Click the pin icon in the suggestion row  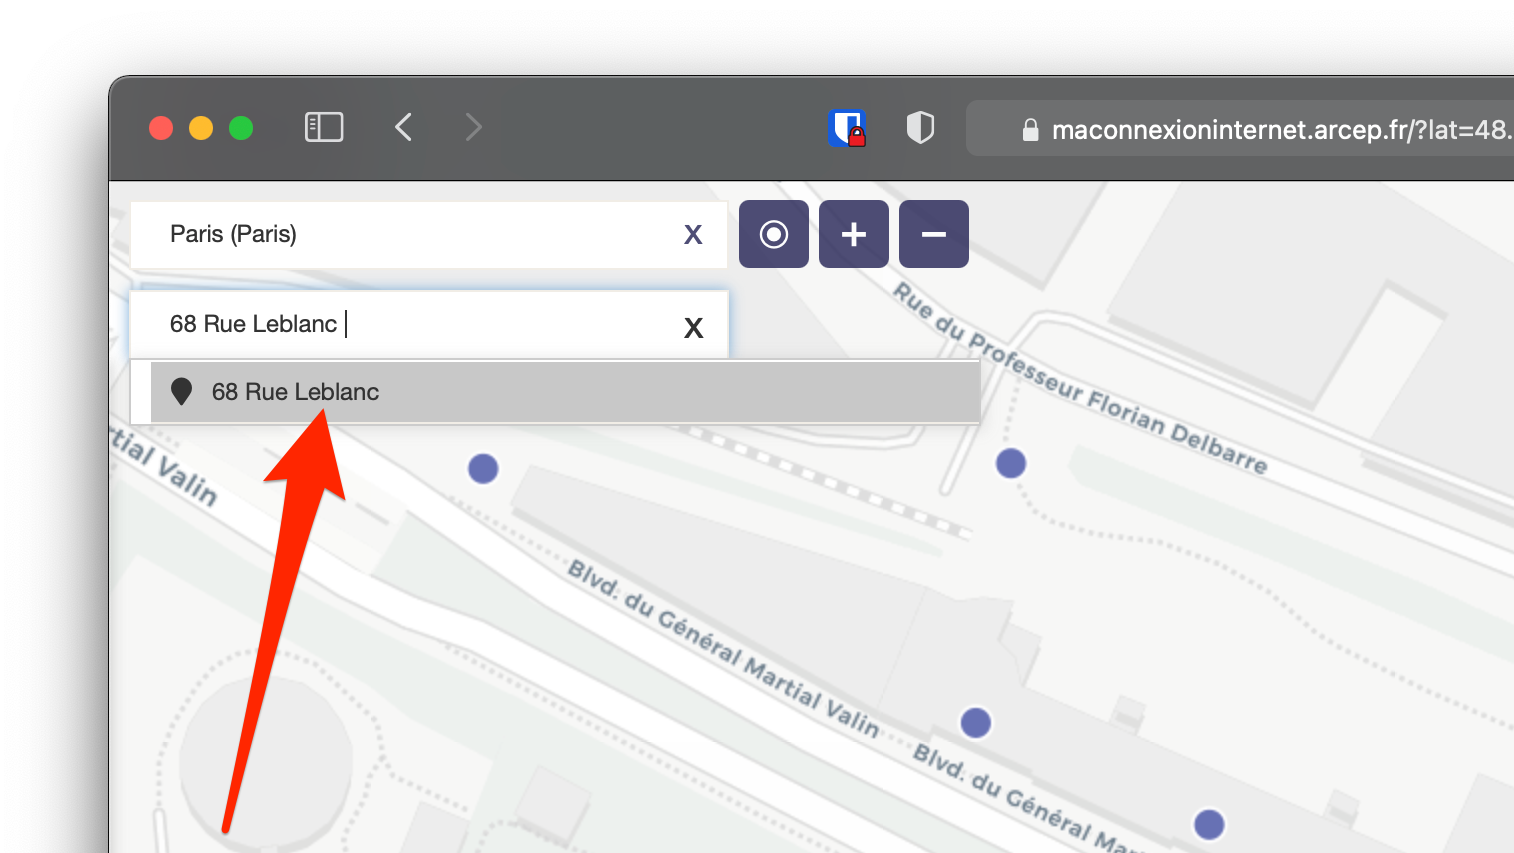(181, 391)
